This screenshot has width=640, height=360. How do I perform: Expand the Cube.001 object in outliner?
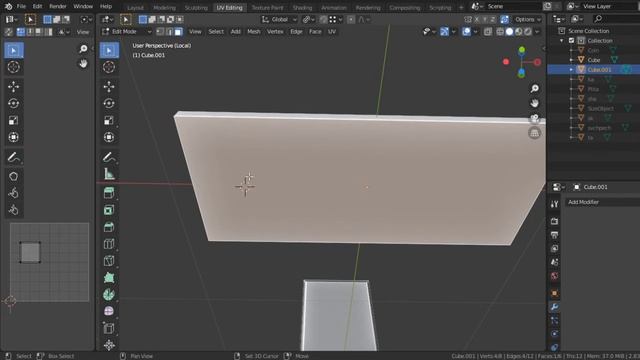click(571, 70)
